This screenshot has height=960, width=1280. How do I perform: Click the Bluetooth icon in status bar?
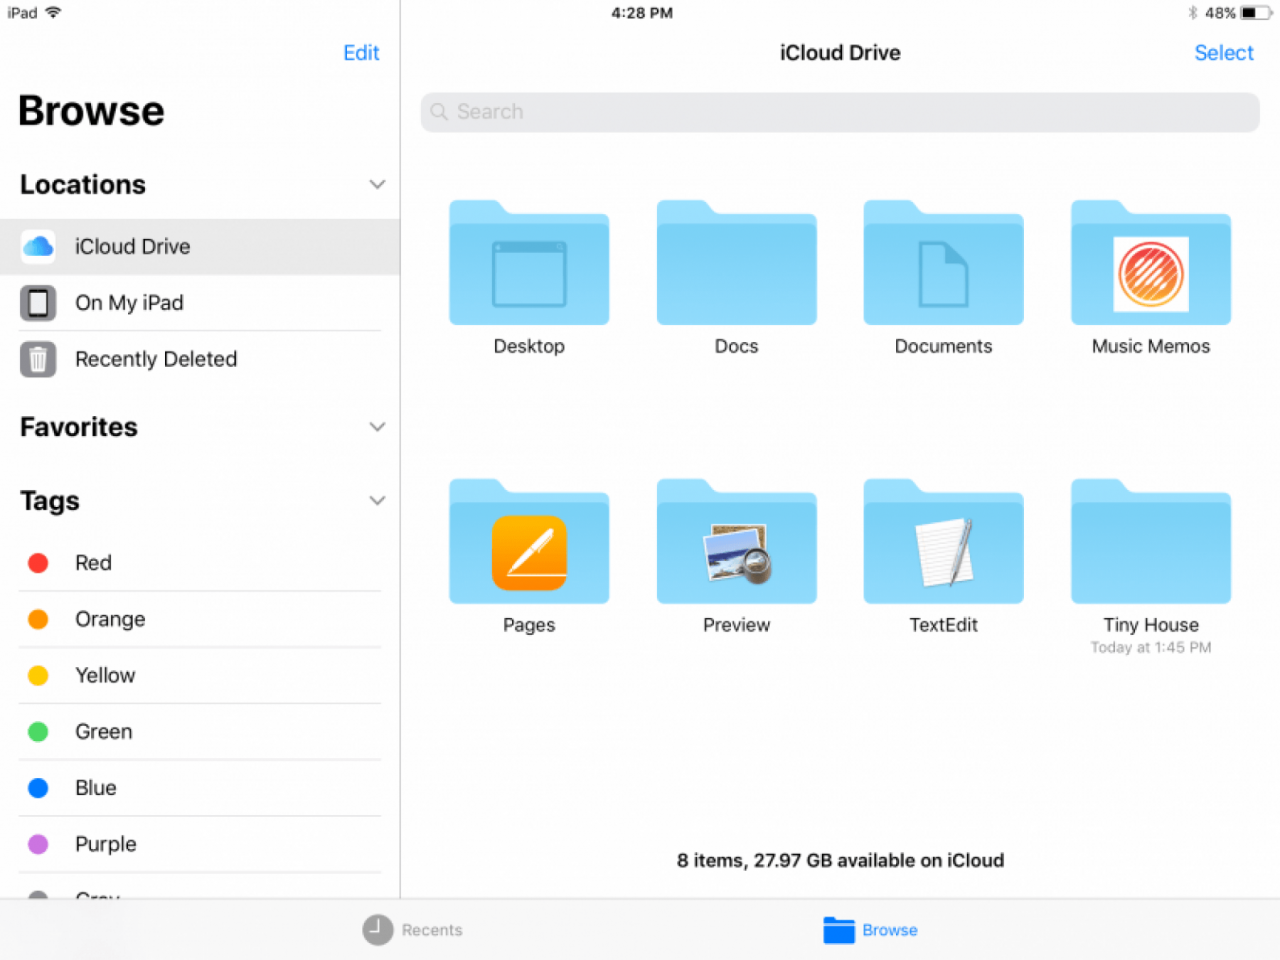tap(1192, 13)
